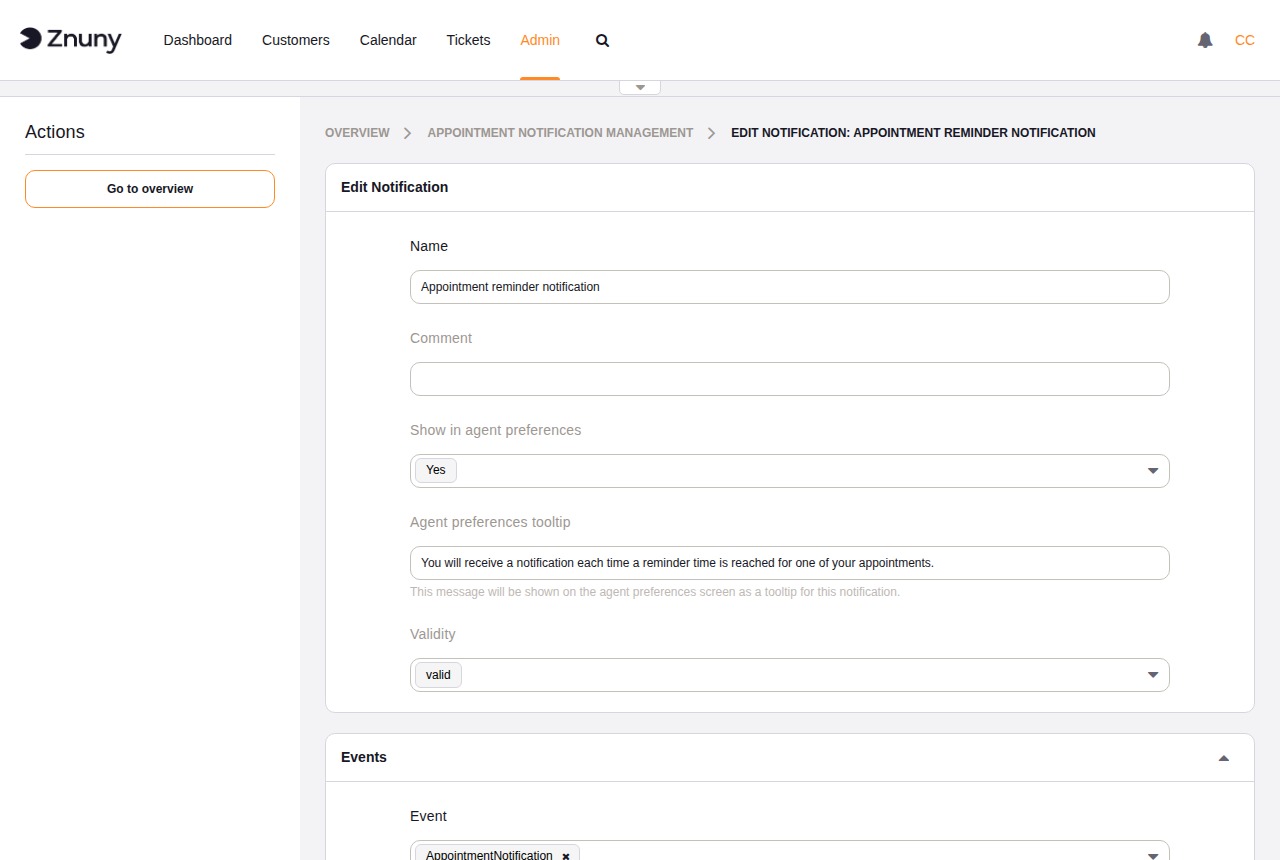Screen dimensions: 1280x860
Task: Click the Name input field
Action: 790,287
